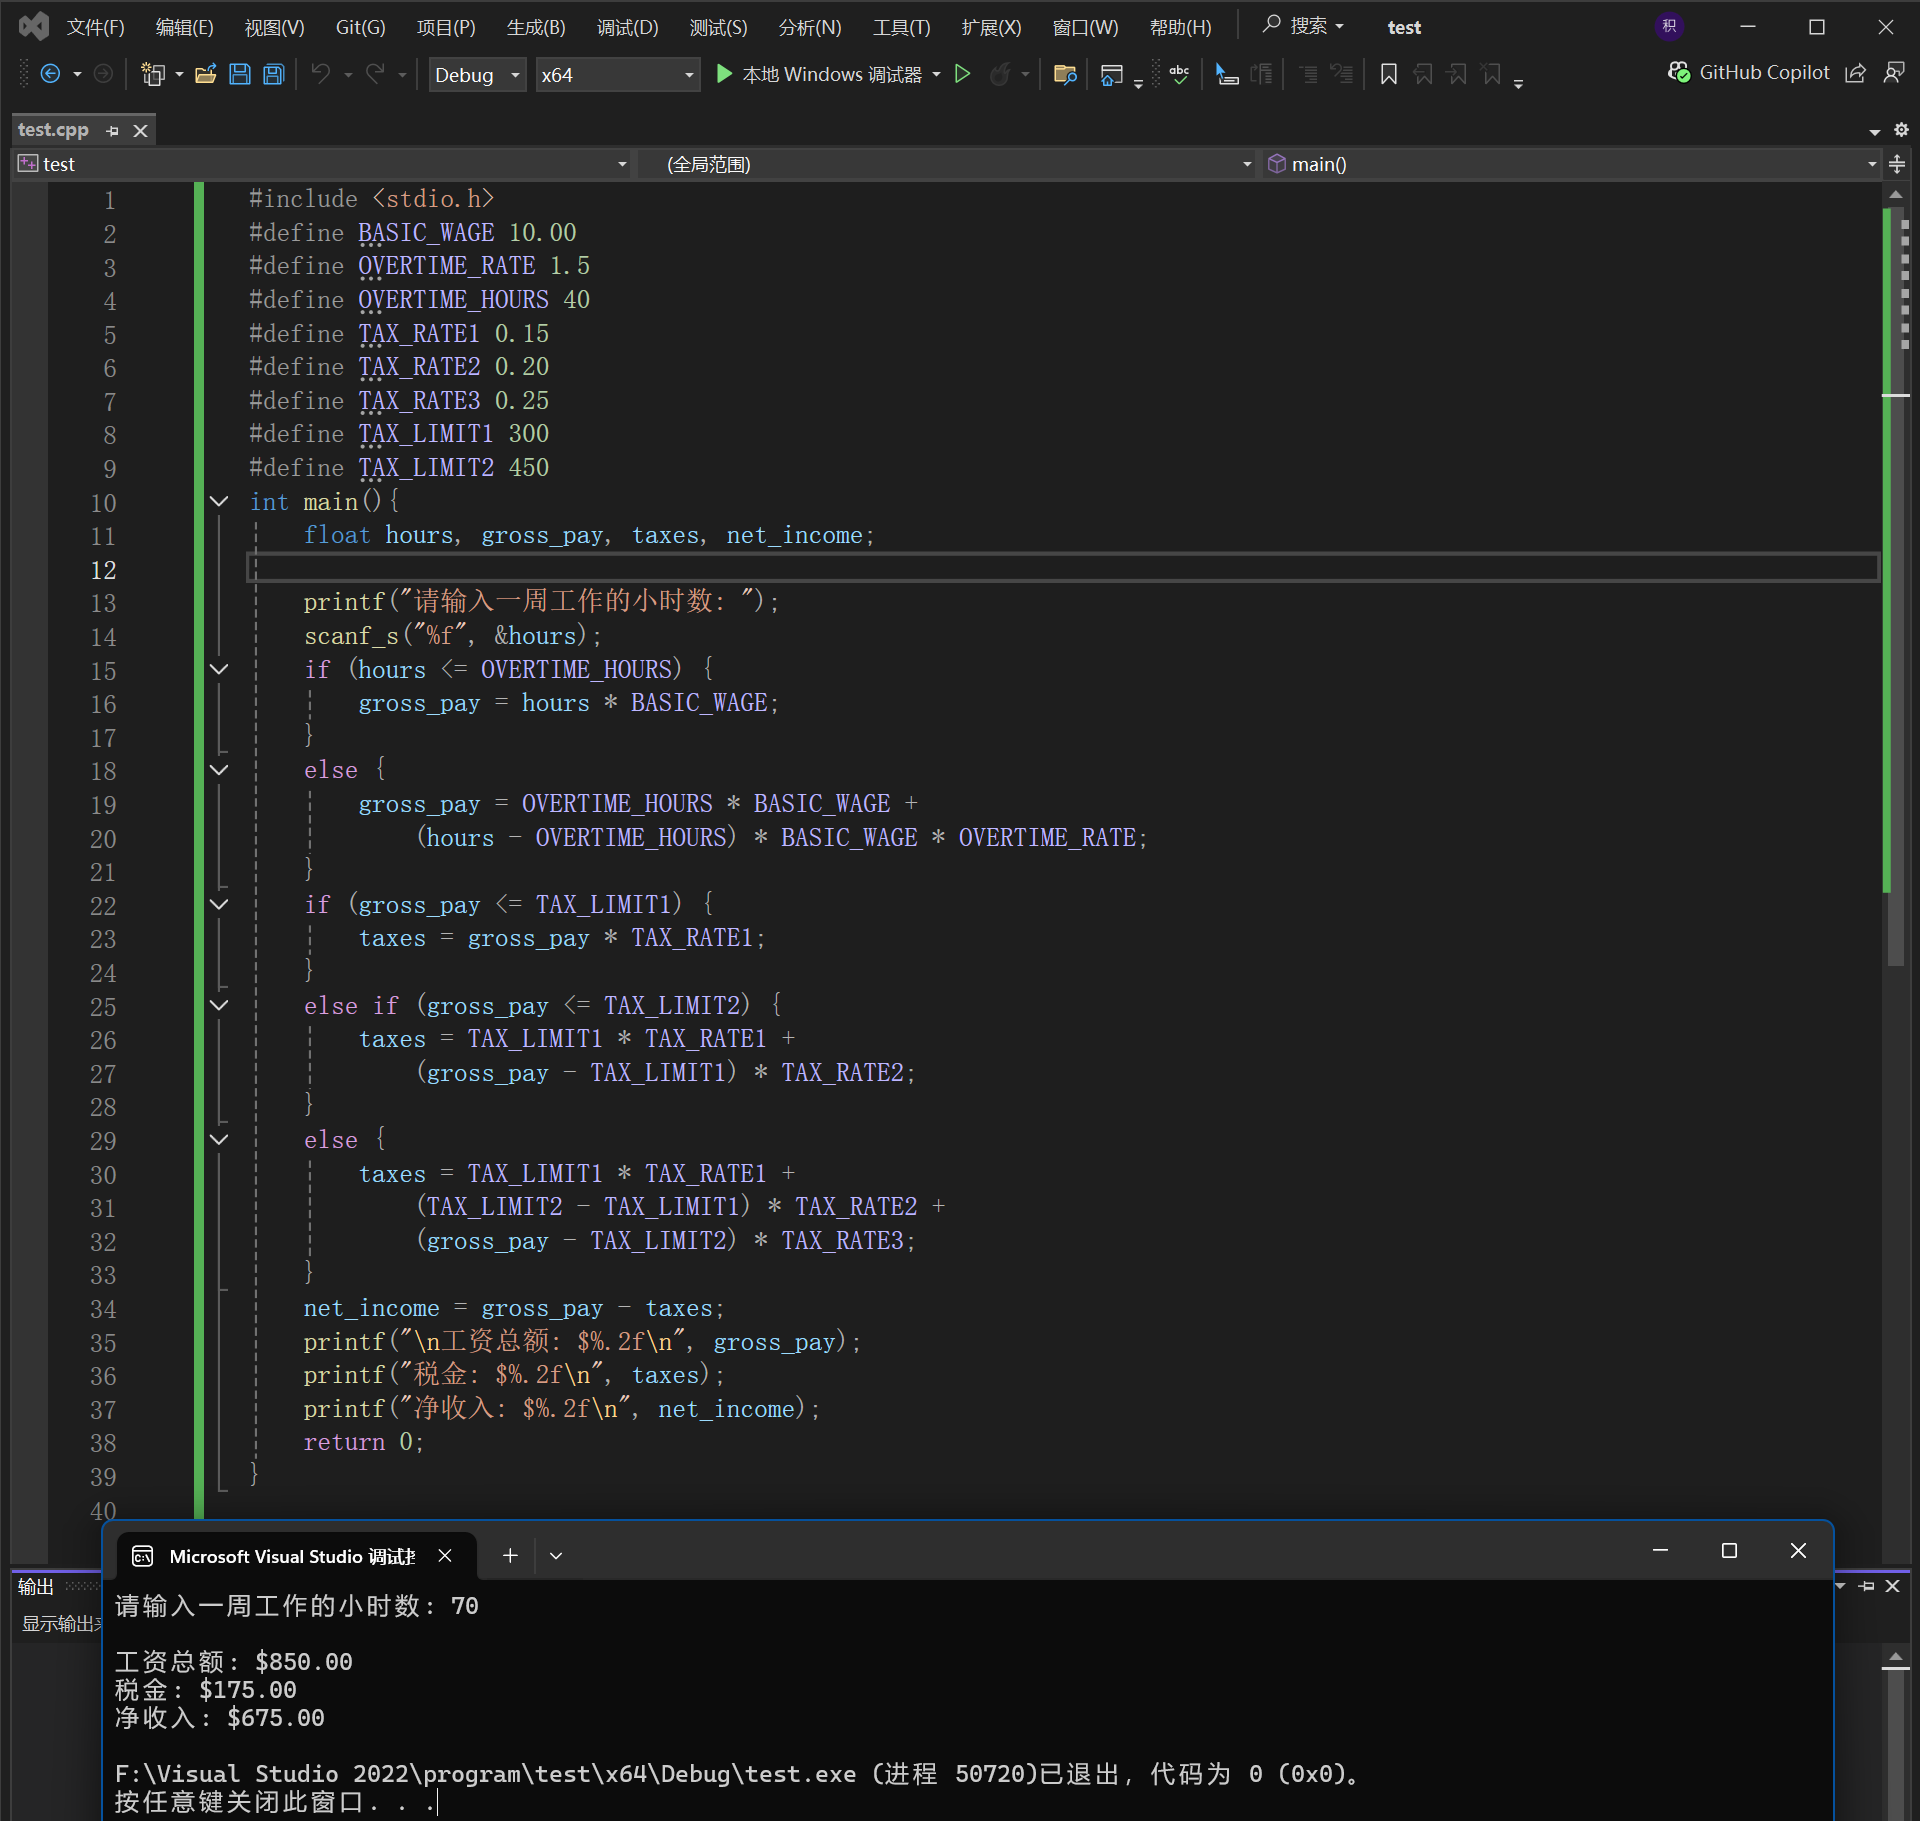Screen dimensions: 1920x1821
Task: Click the main() member navigation box
Action: pyautogui.click(x=1570, y=164)
